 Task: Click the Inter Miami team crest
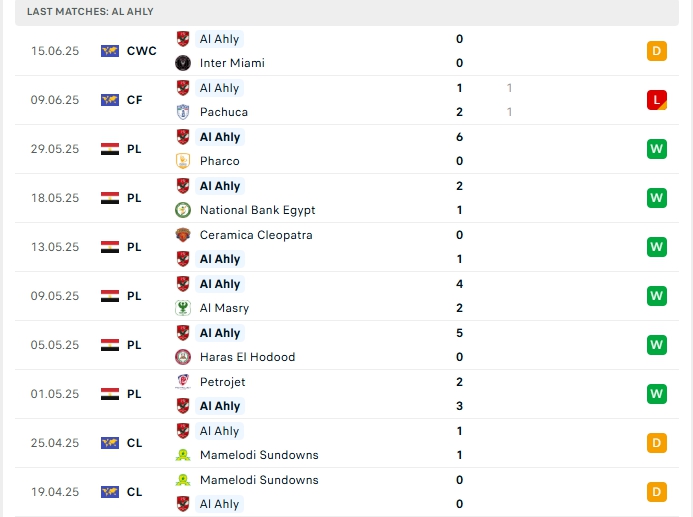click(183, 63)
